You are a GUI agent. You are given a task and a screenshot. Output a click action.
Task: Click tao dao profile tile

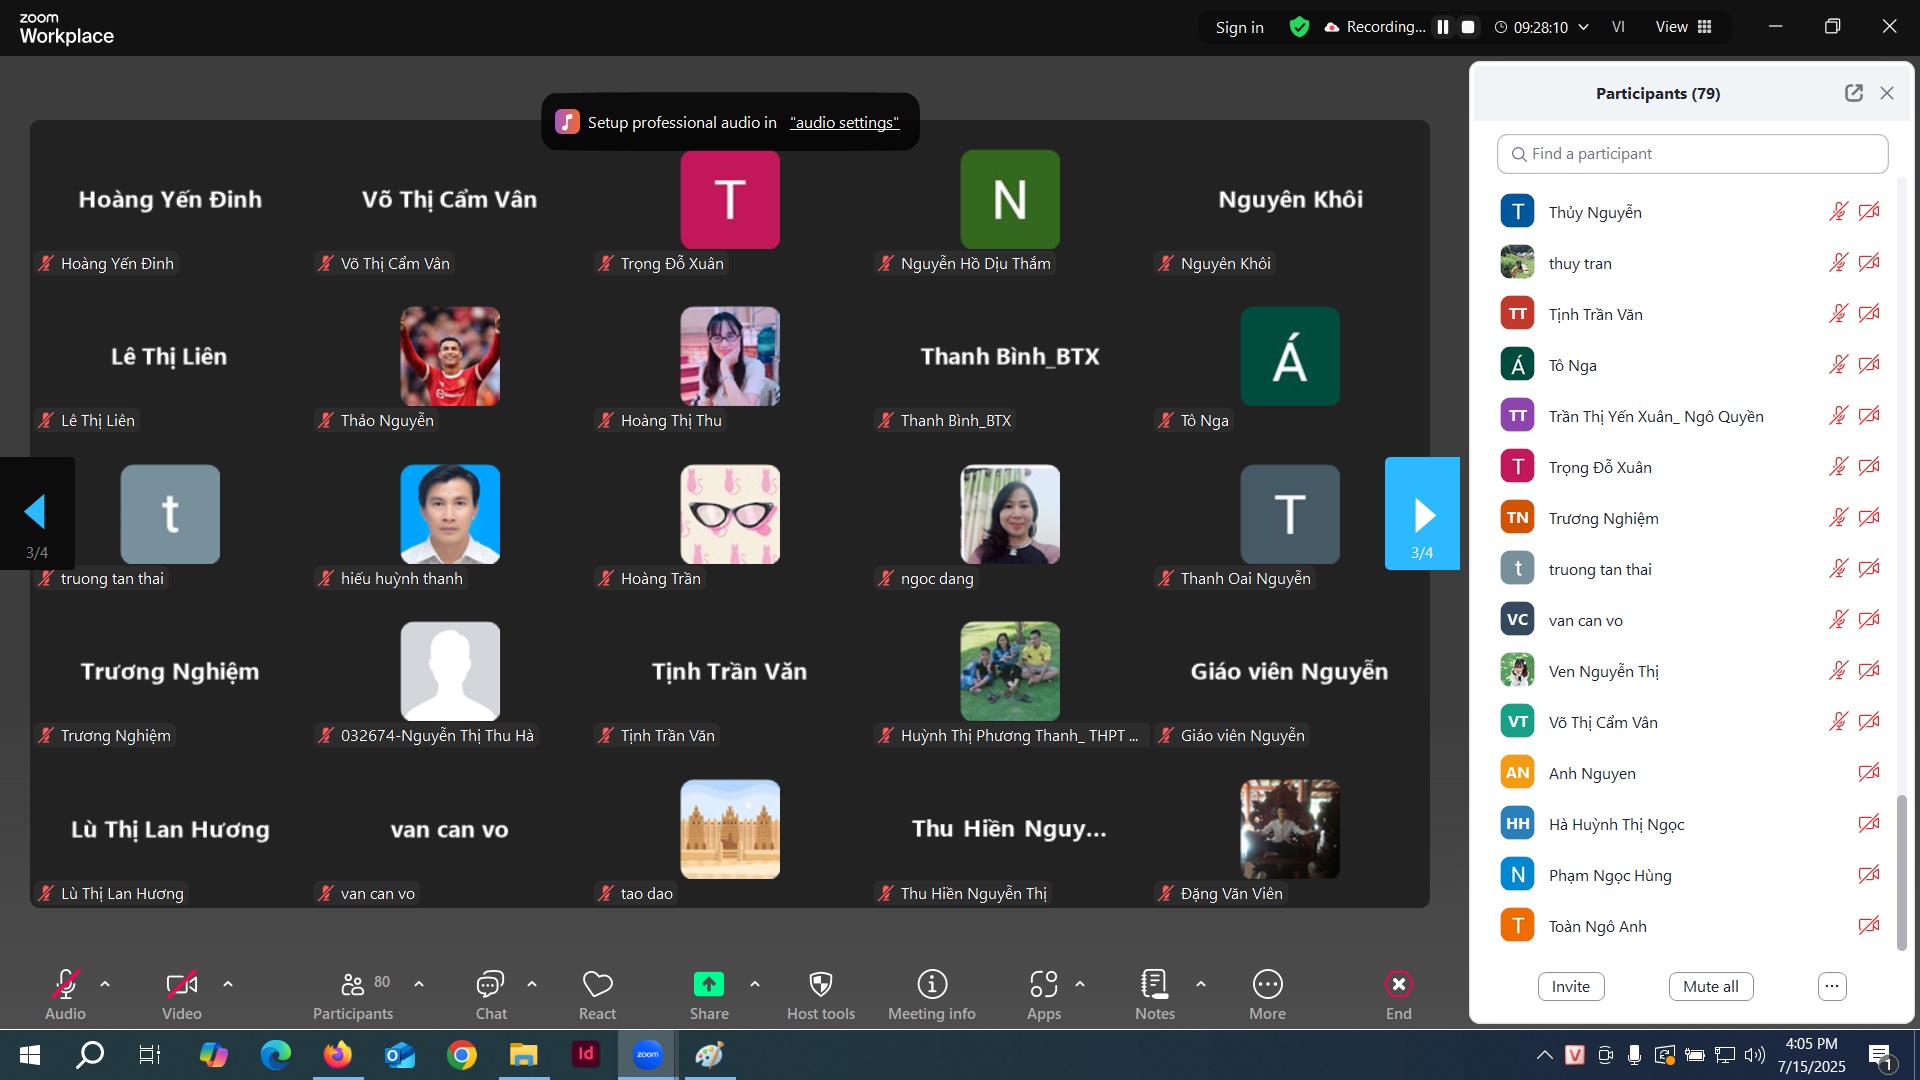(730, 829)
